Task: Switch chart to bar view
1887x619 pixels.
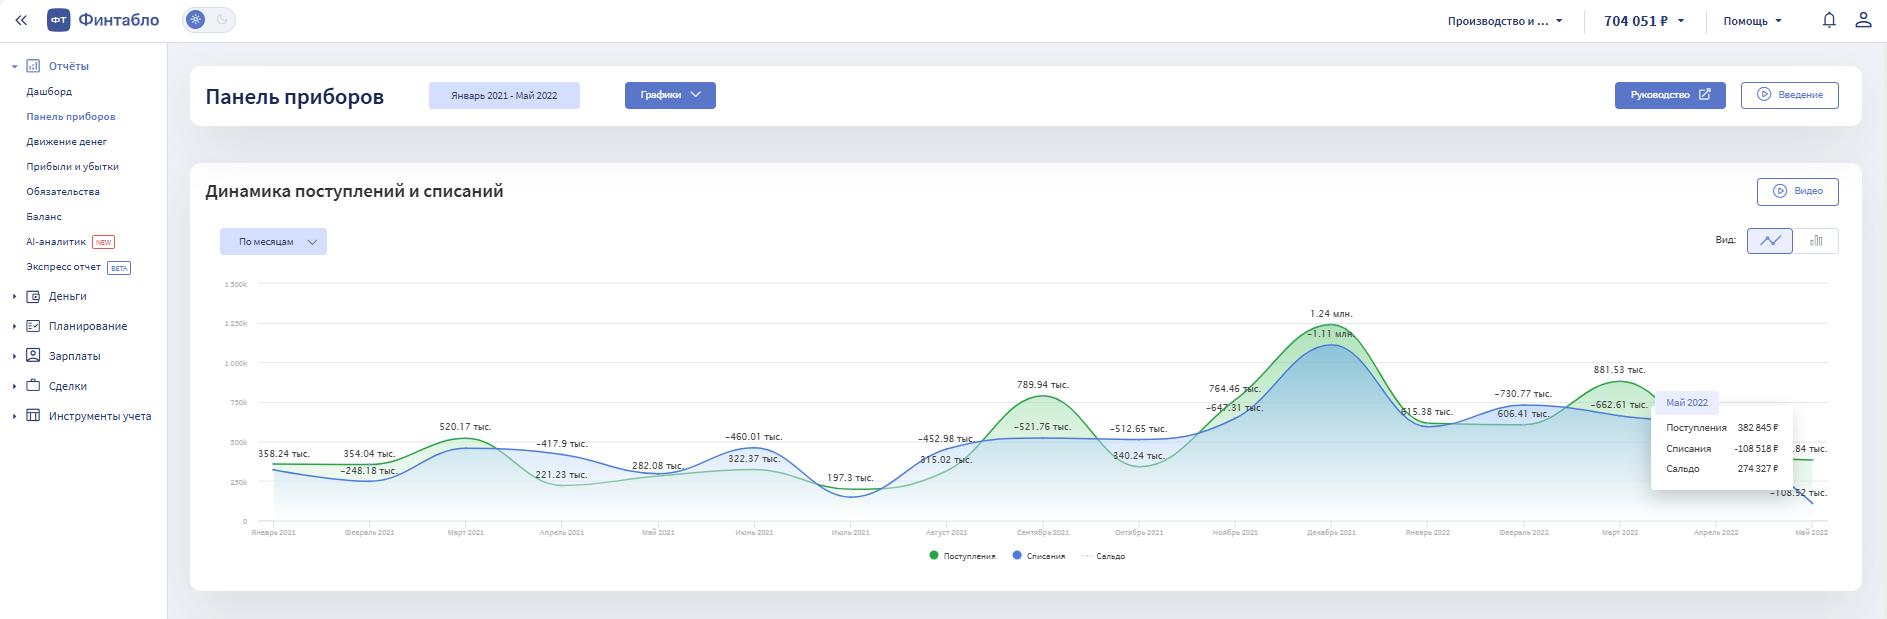Action: pyautogui.click(x=1816, y=241)
